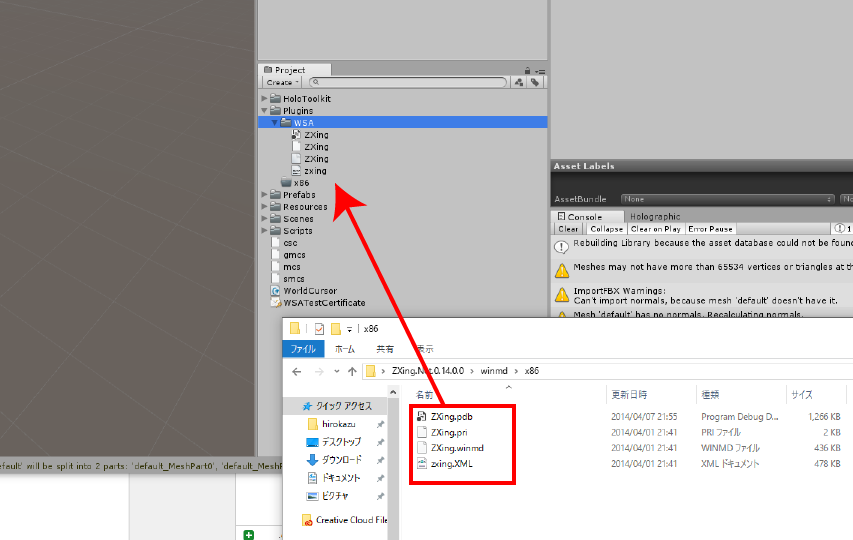Select the csc file in Project
This screenshot has height=540, width=853.
[284, 243]
